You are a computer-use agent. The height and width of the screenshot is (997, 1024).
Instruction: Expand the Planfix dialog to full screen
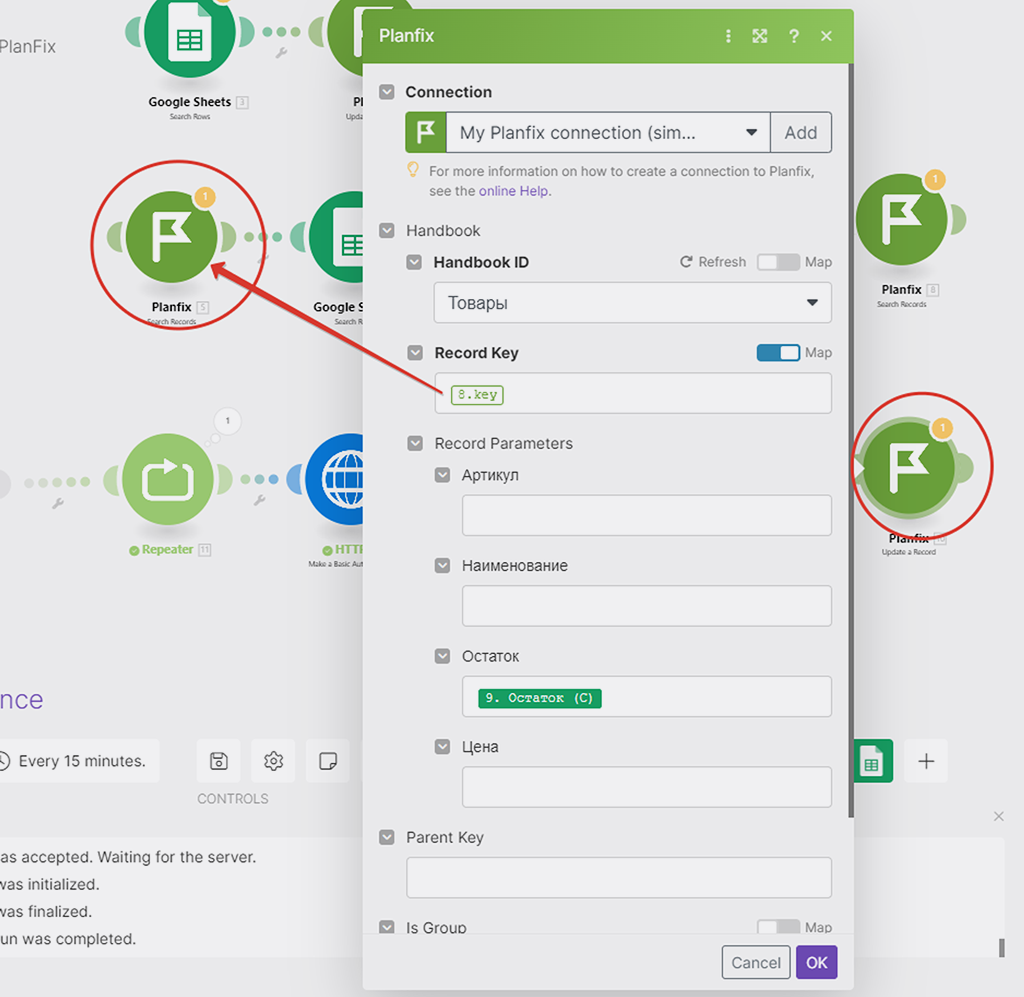(760, 36)
